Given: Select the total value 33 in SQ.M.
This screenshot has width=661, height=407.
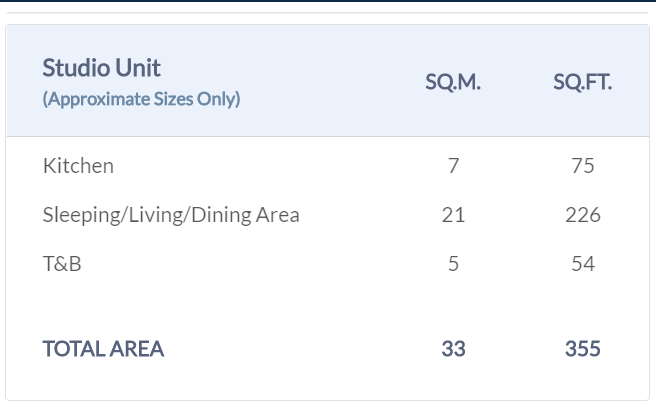Looking at the screenshot, I should coord(453,349).
